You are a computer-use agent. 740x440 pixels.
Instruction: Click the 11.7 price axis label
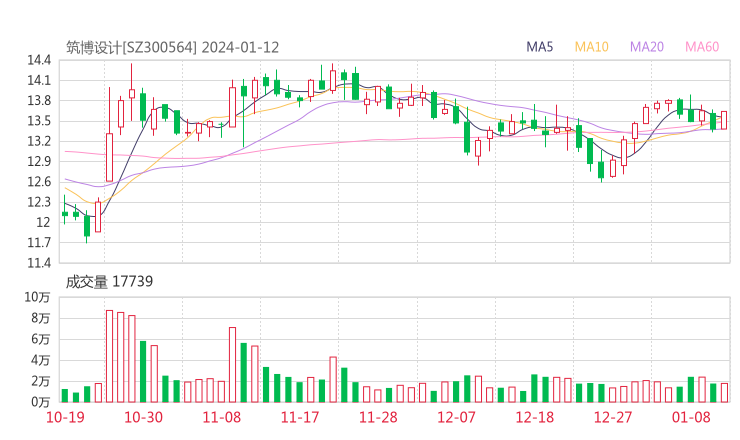point(39,243)
